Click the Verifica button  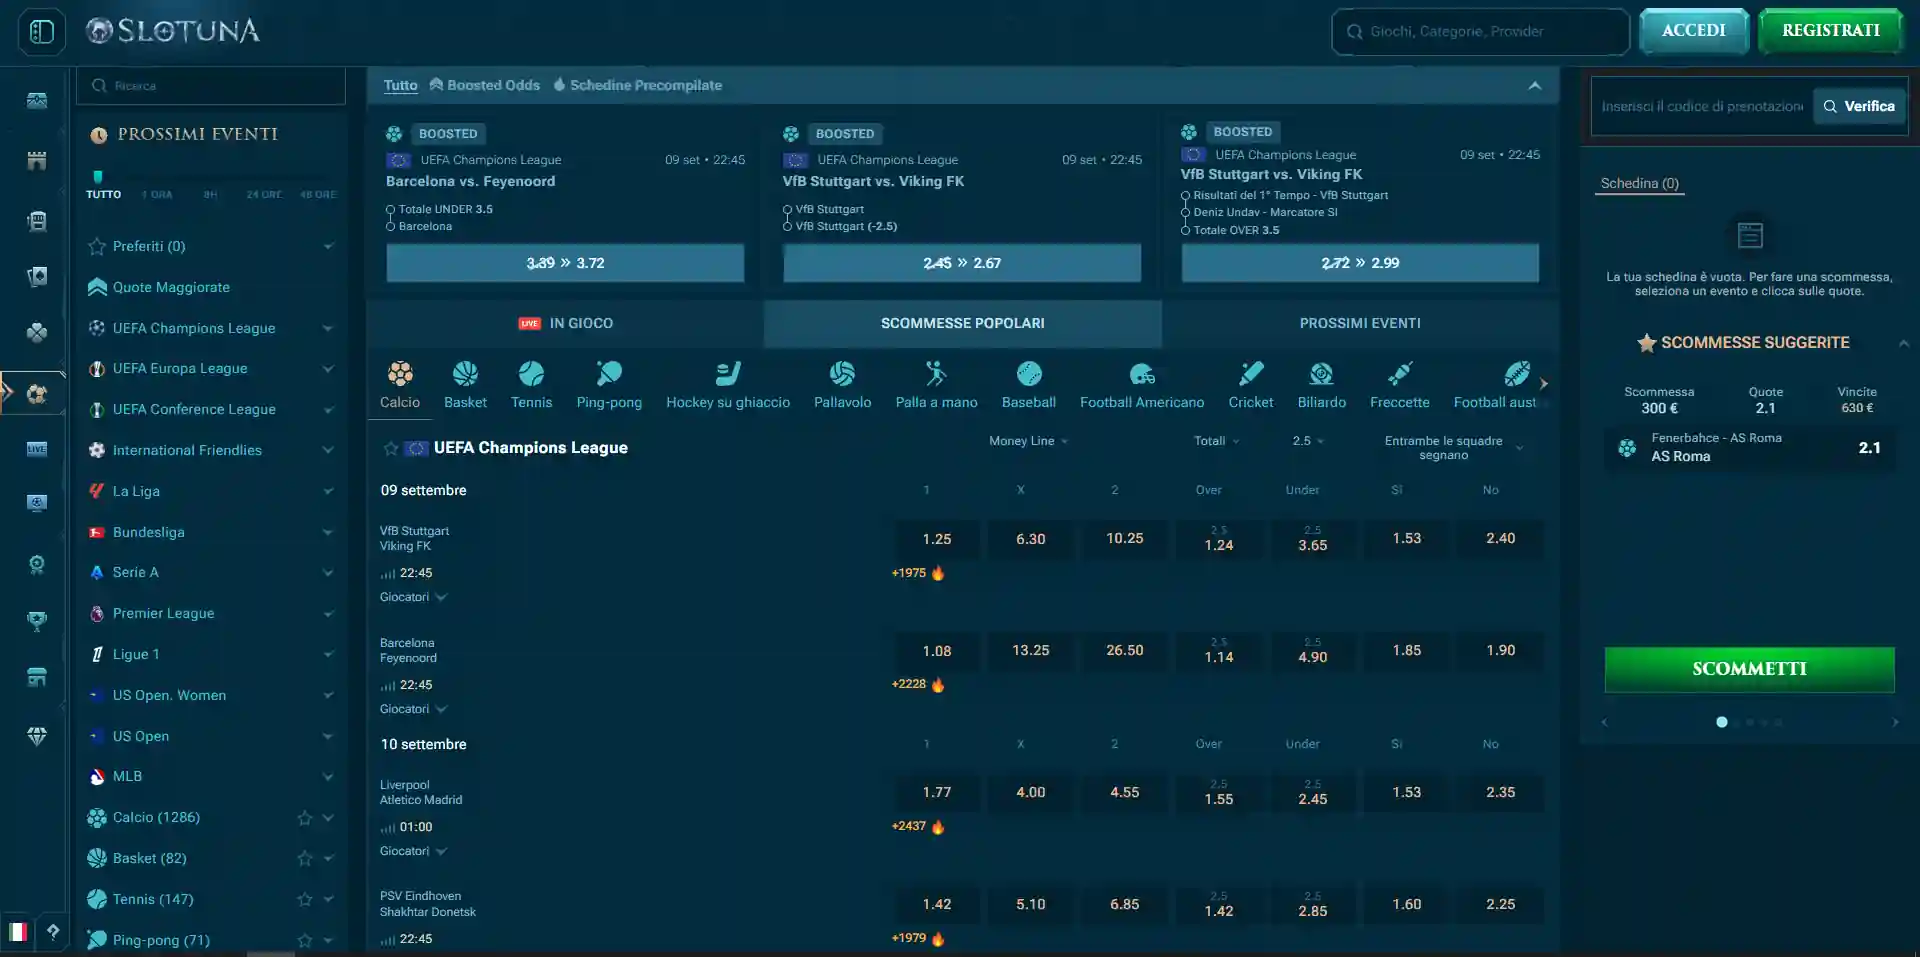tap(1859, 106)
